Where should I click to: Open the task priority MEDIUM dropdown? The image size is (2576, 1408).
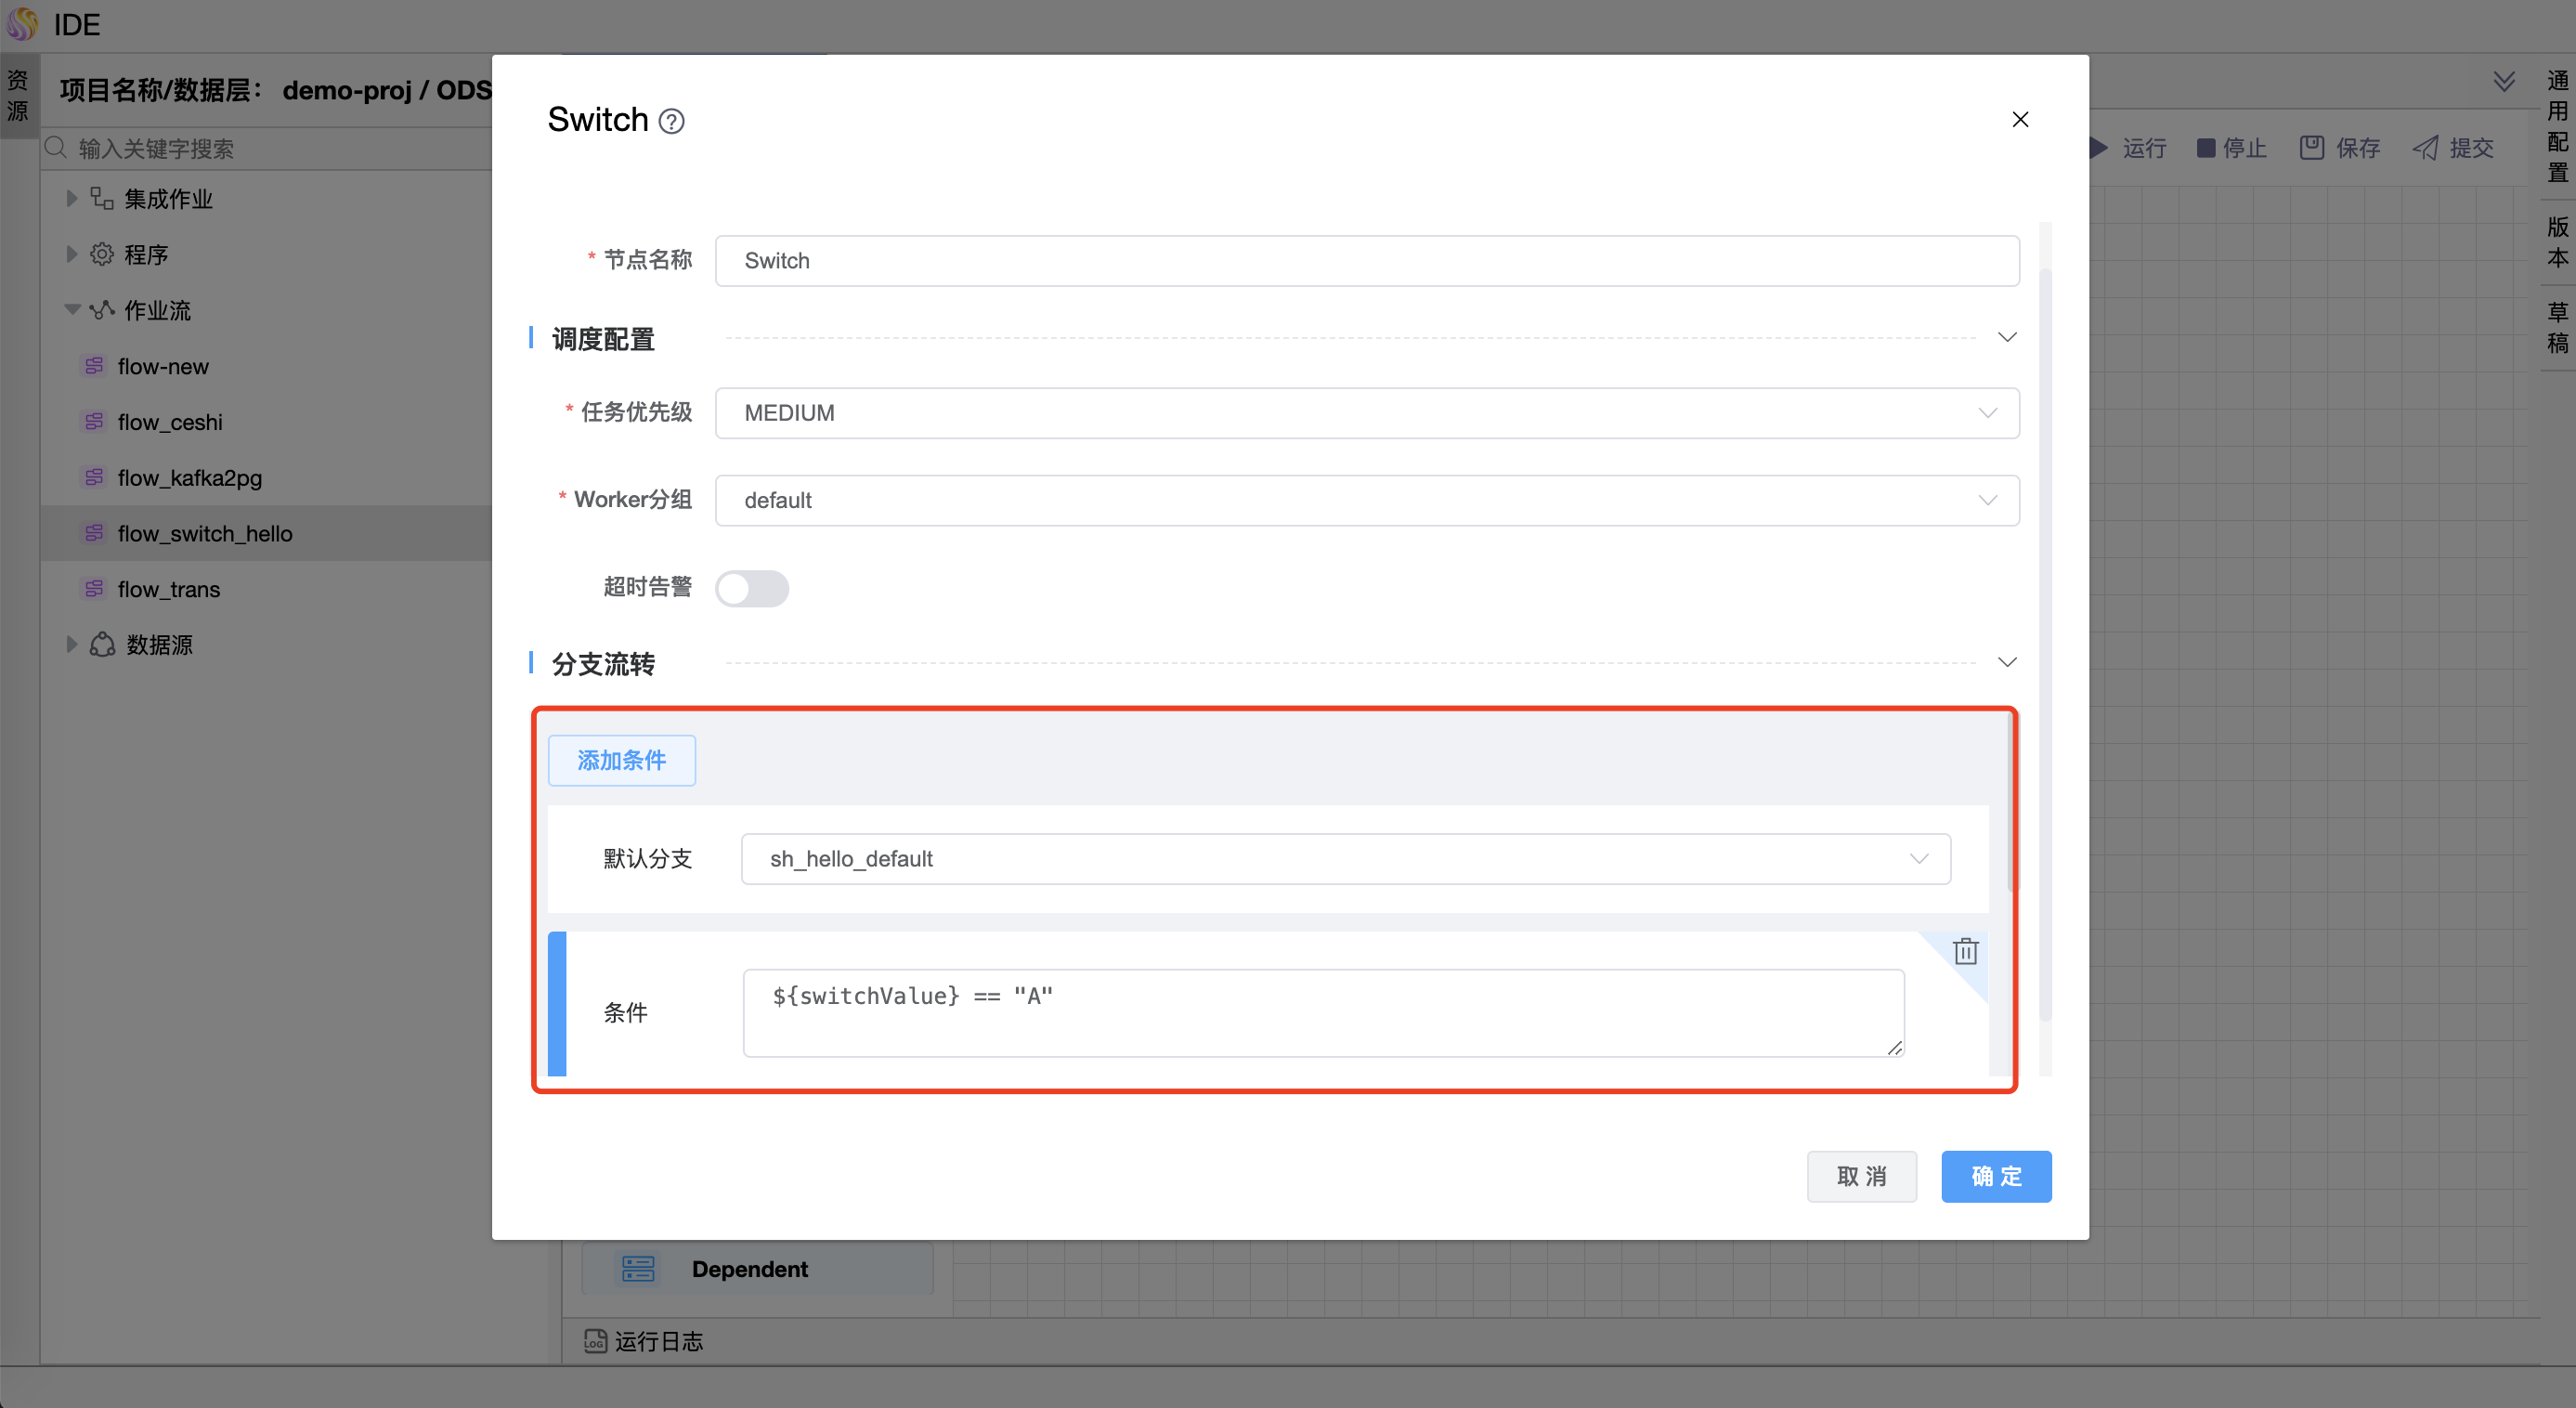pyautogui.click(x=1366, y=413)
